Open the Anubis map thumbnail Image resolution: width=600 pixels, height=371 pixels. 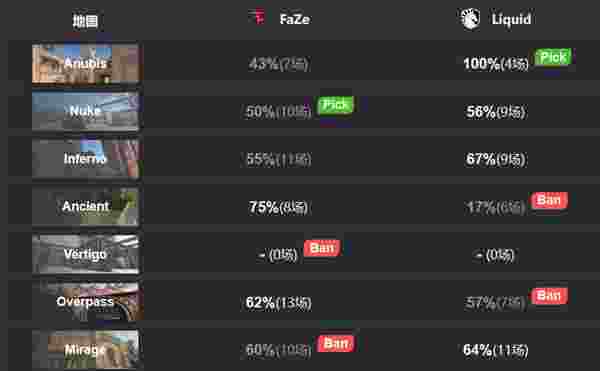coord(88,63)
